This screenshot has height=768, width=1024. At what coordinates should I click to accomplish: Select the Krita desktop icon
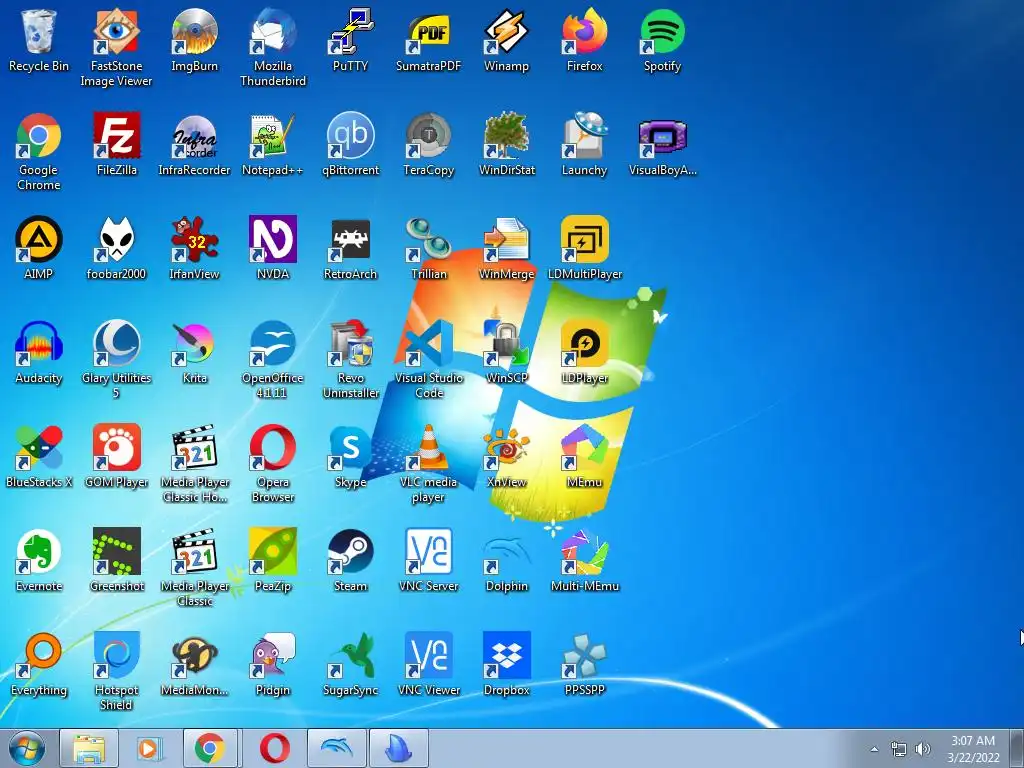(x=195, y=344)
